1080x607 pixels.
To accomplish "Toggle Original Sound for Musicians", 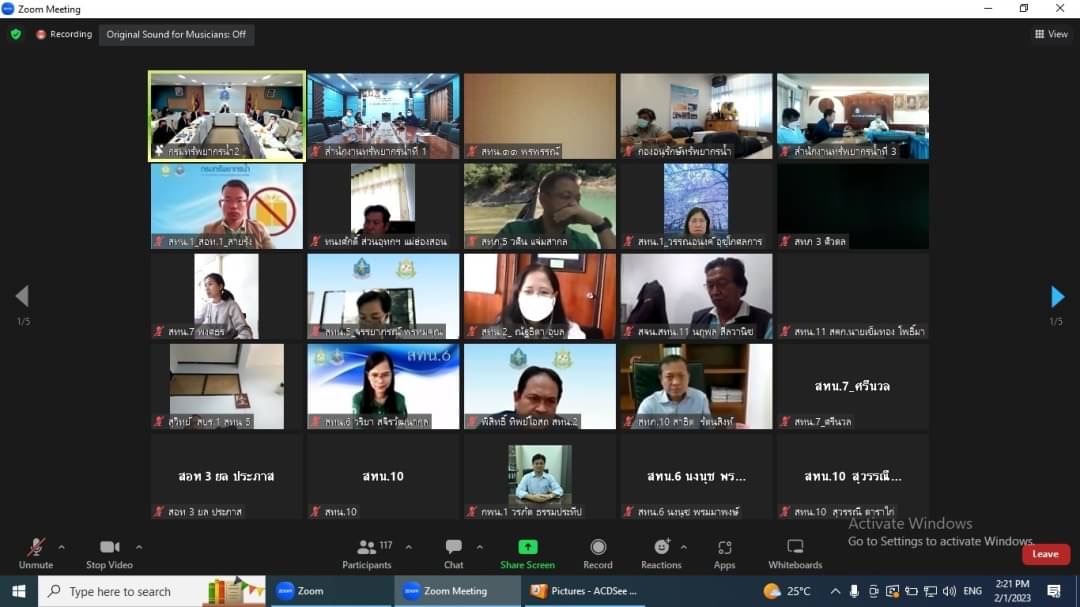I will 176,34.
